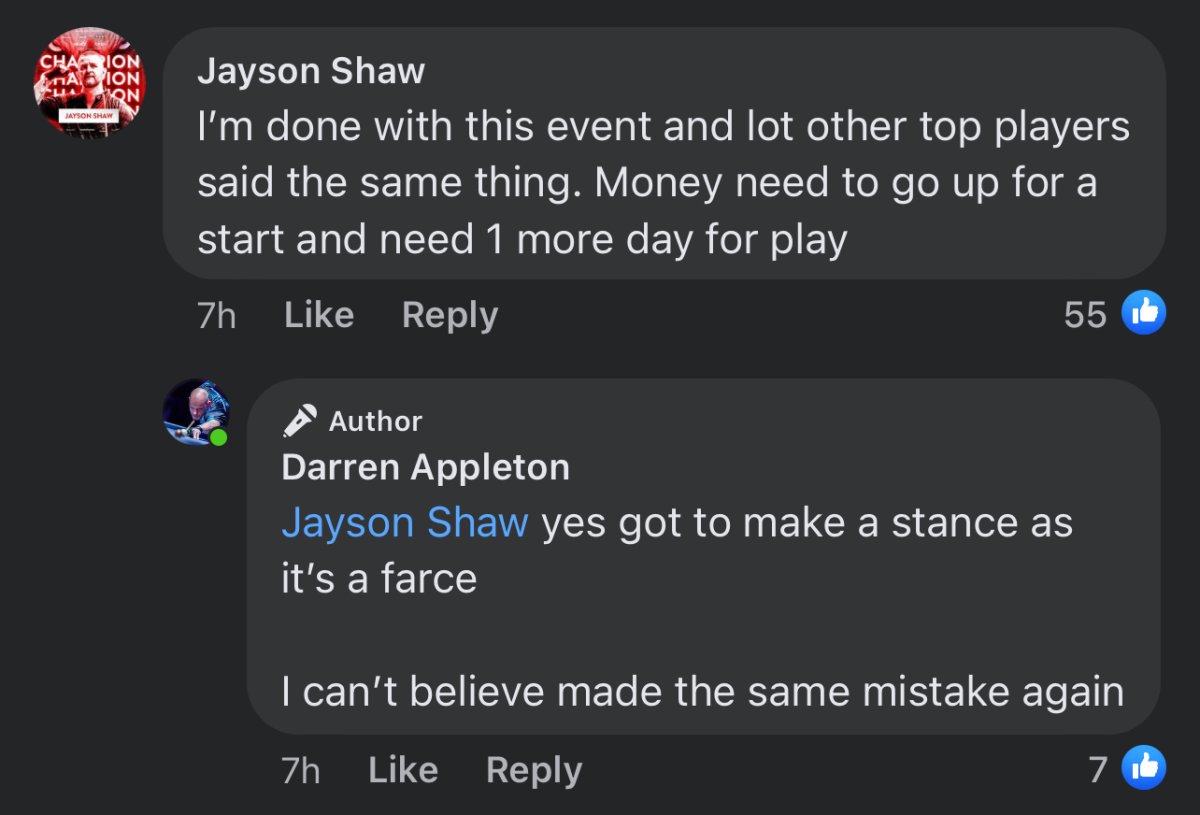Like Jayson Shaw's comment
The height and width of the screenshot is (815, 1200).
(x=318, y=315)
